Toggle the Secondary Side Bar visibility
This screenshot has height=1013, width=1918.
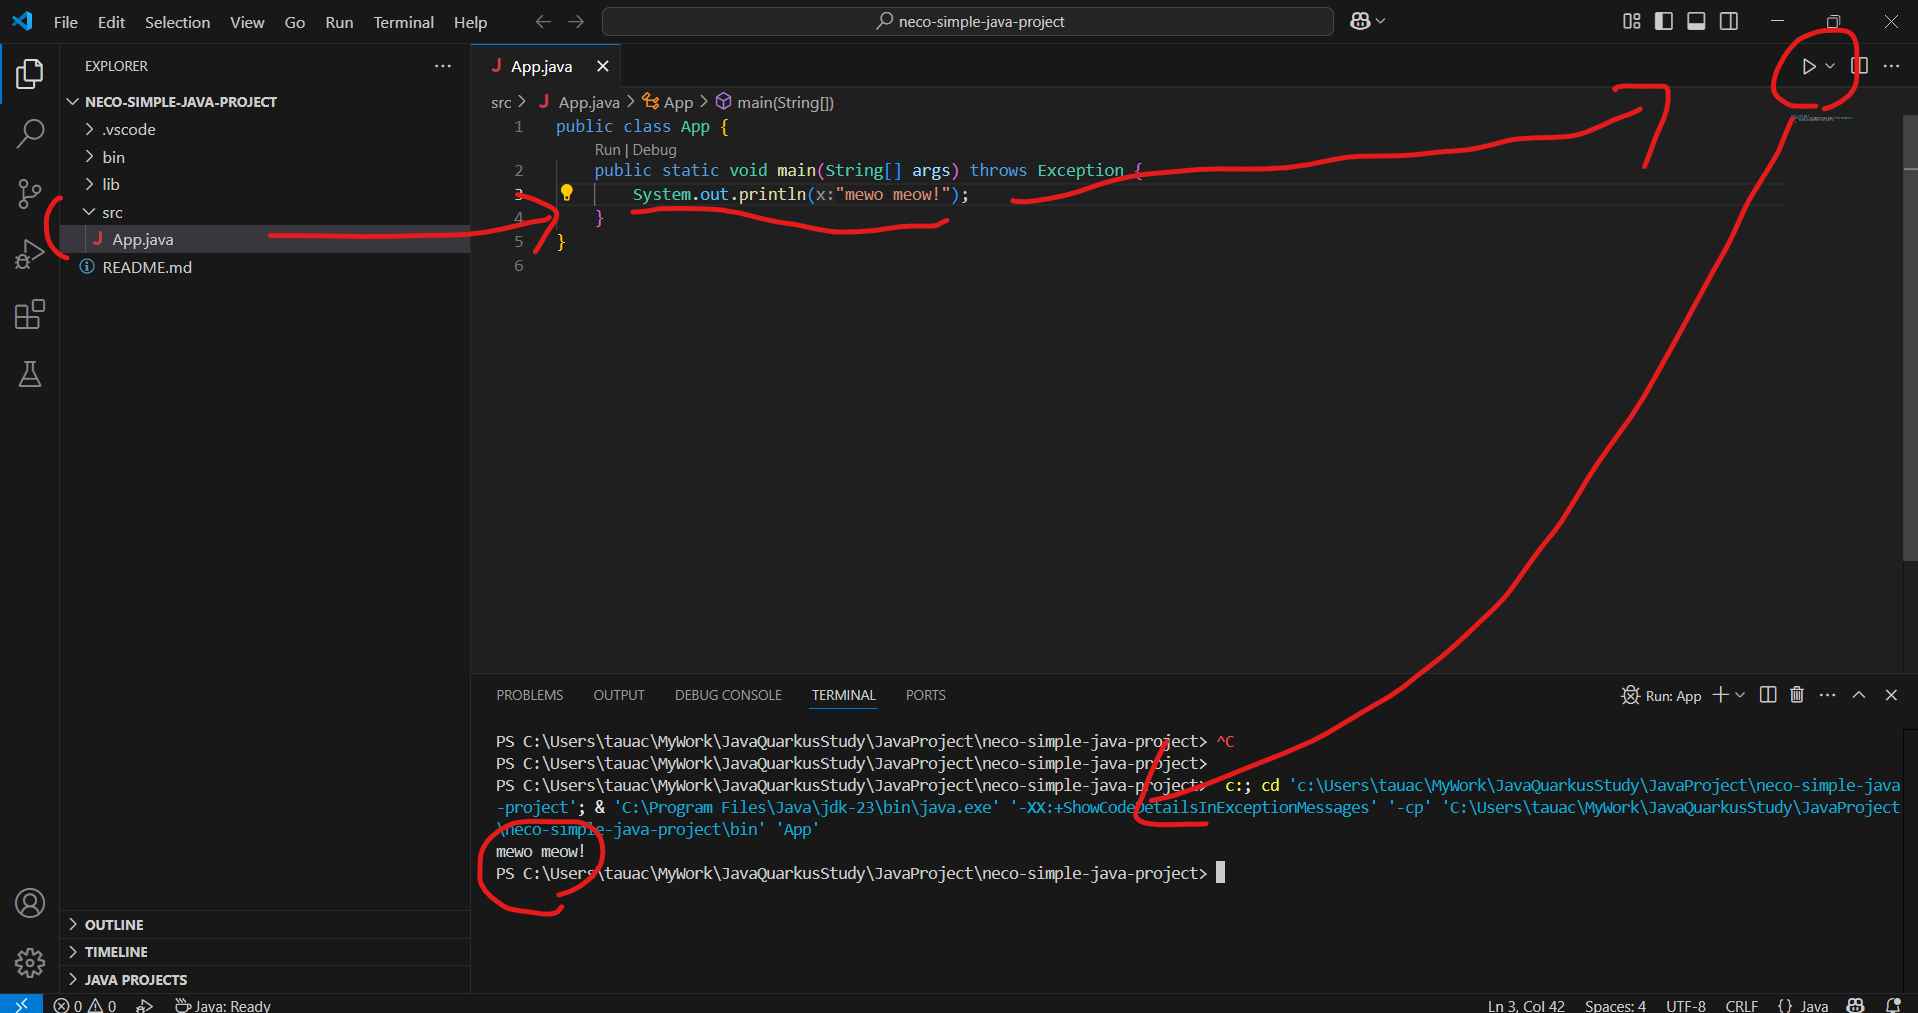(1729, 21)
